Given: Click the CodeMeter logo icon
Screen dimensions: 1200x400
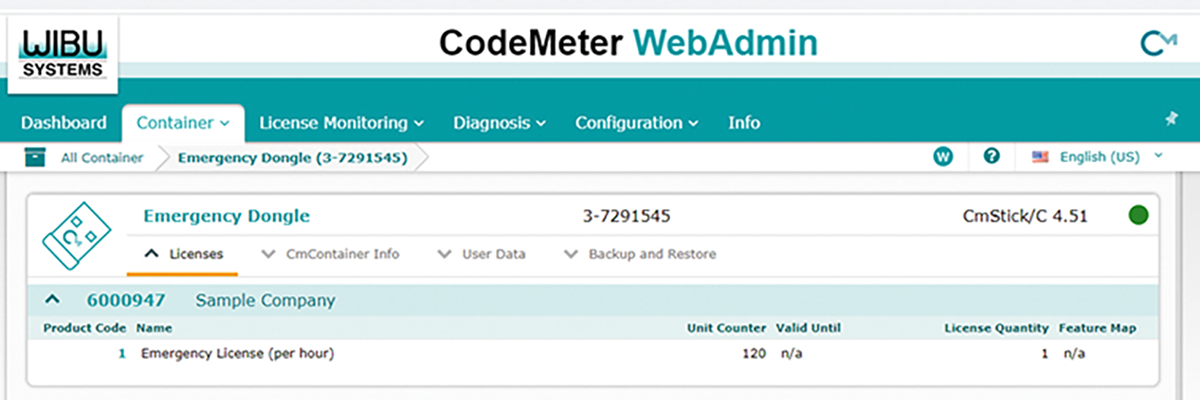Looking at the screenshot, I should [1159, 43].
